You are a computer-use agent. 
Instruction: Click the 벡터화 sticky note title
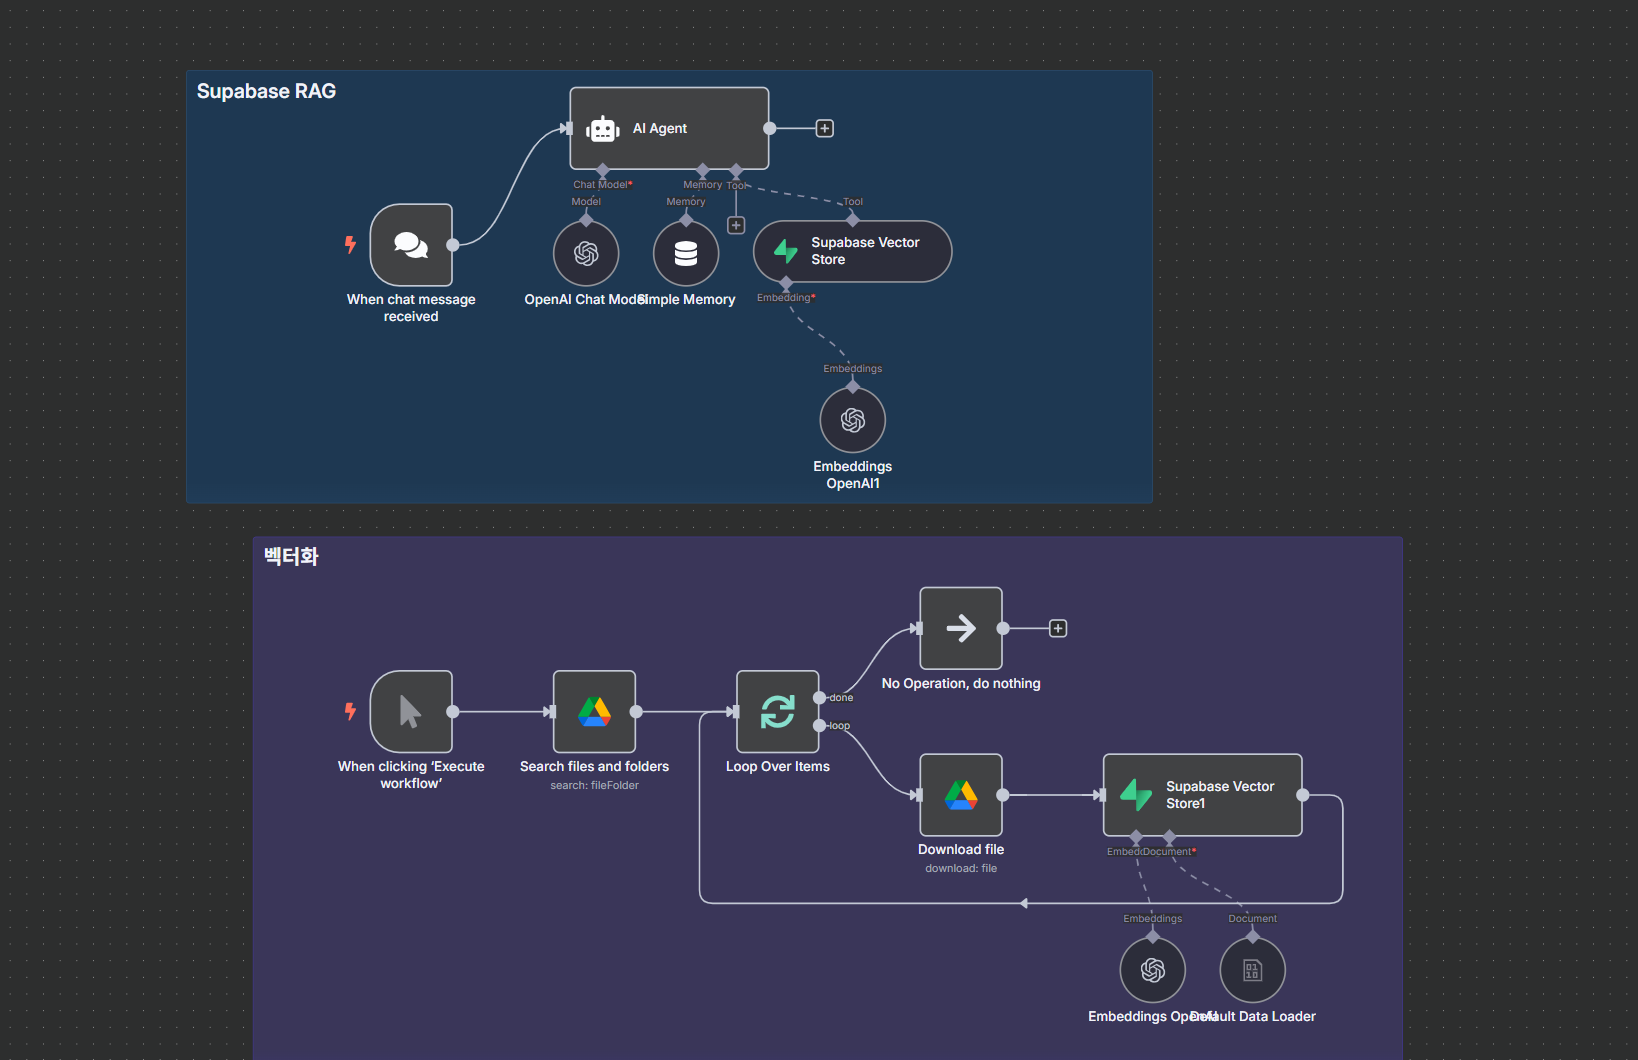coord(291,557)
